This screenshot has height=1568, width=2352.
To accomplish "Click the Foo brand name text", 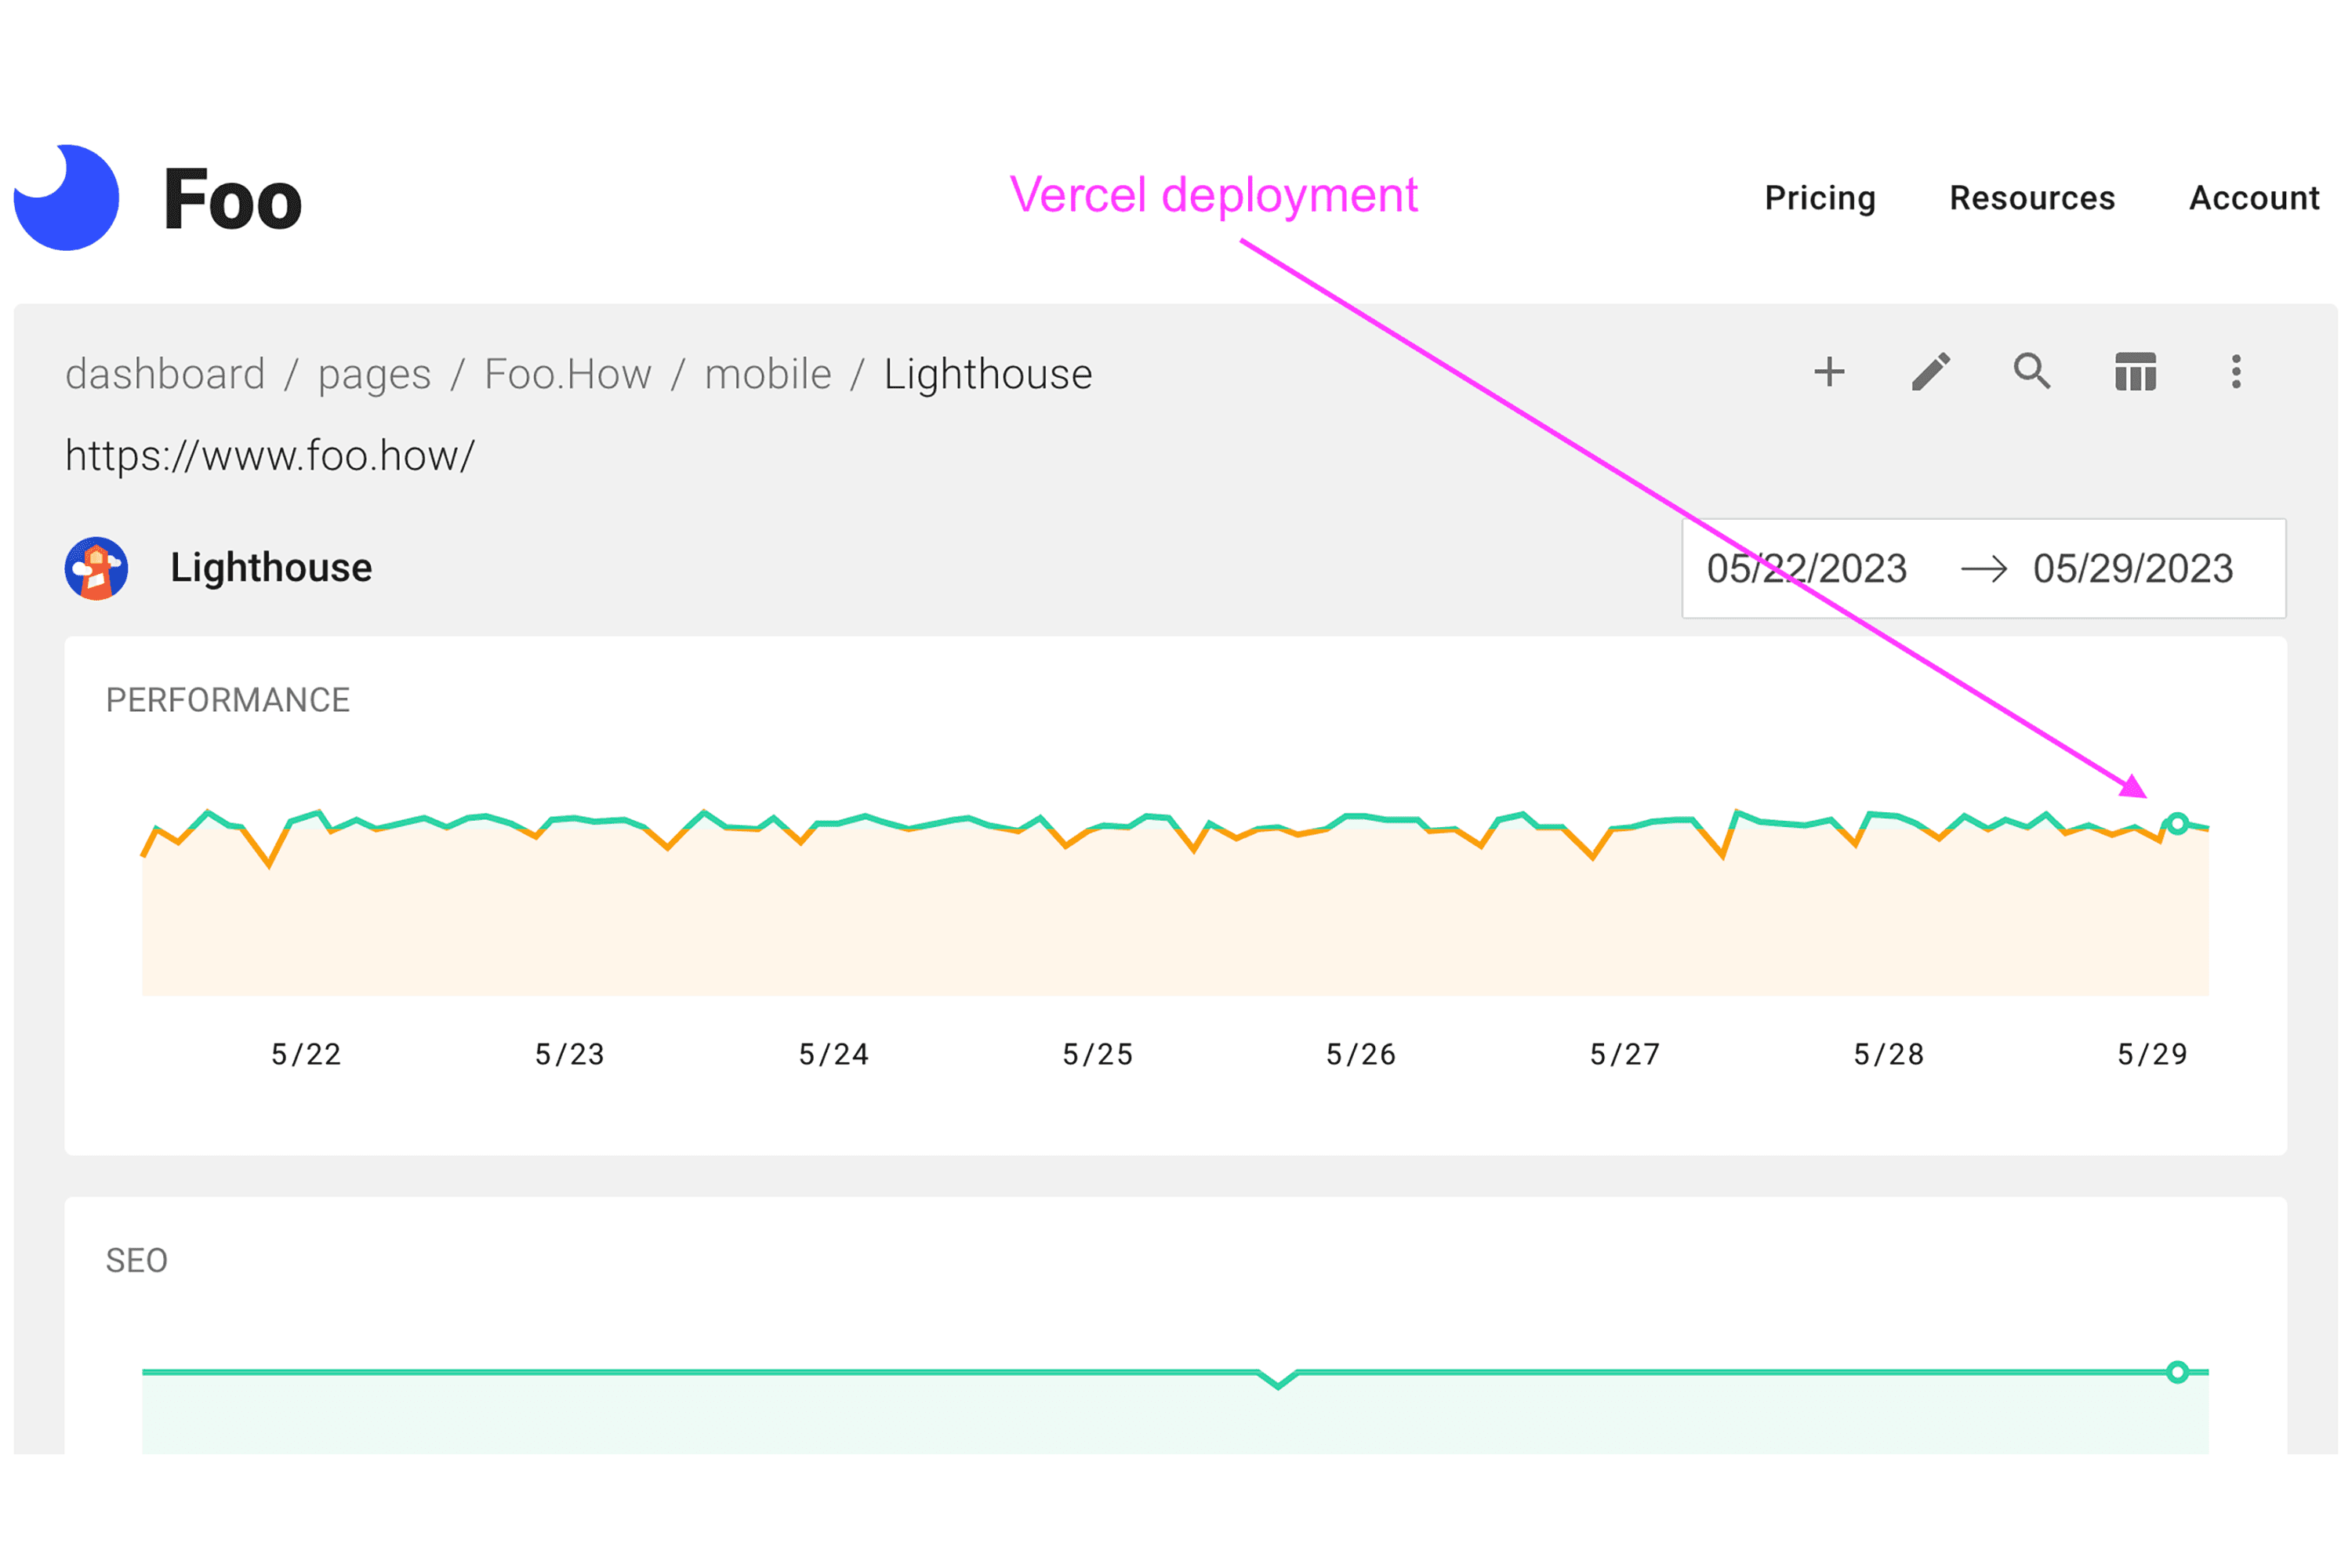I will 232,200.
